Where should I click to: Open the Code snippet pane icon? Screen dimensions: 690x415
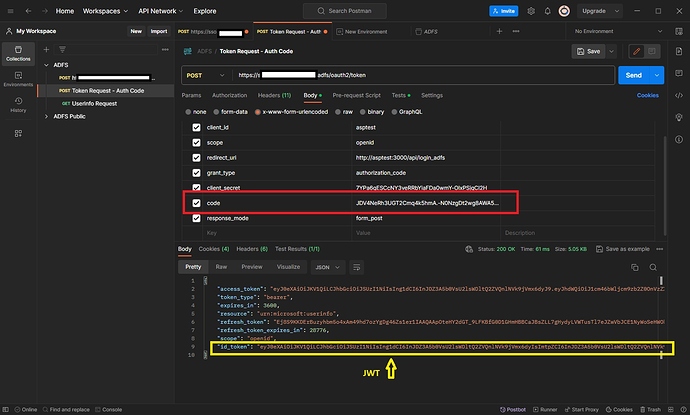(x=679, y=95)
